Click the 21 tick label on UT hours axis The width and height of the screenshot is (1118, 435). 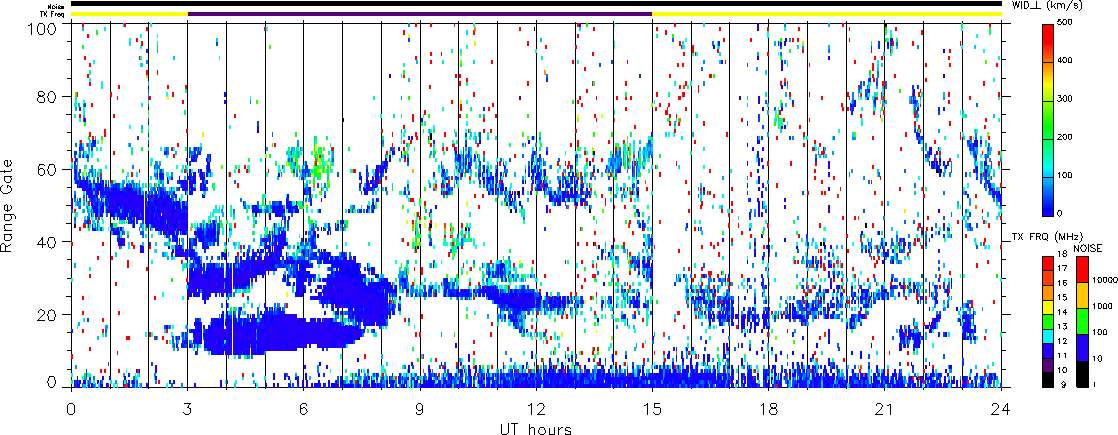click(885, 409)
